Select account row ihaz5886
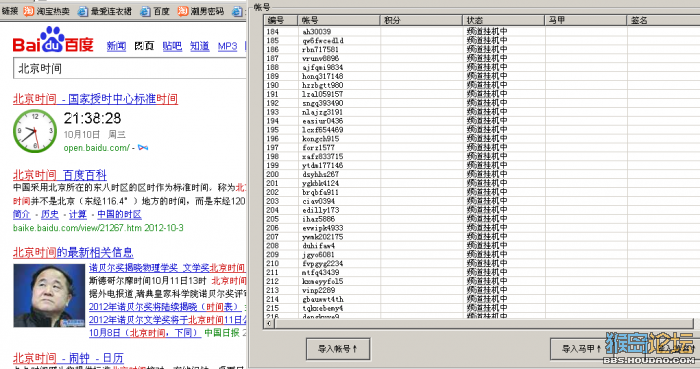Viewport: 700px width, 369px height. [482, 219]
